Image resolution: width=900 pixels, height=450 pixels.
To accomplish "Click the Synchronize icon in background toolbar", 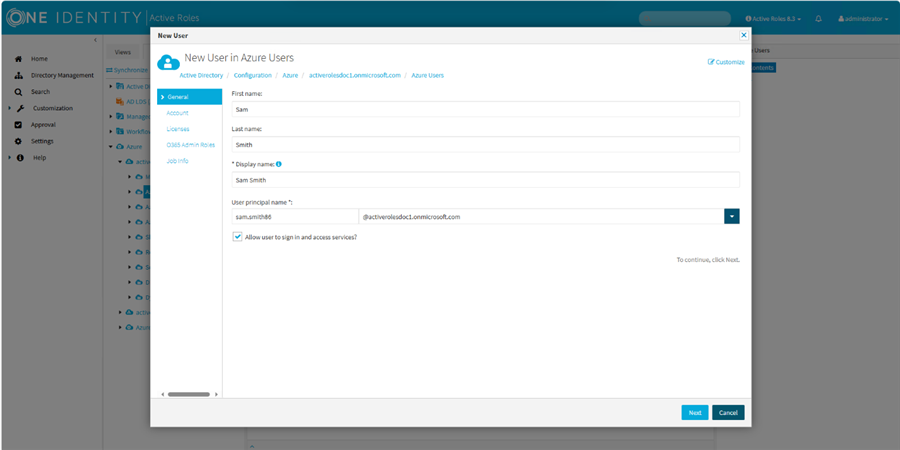I will 109,70.
